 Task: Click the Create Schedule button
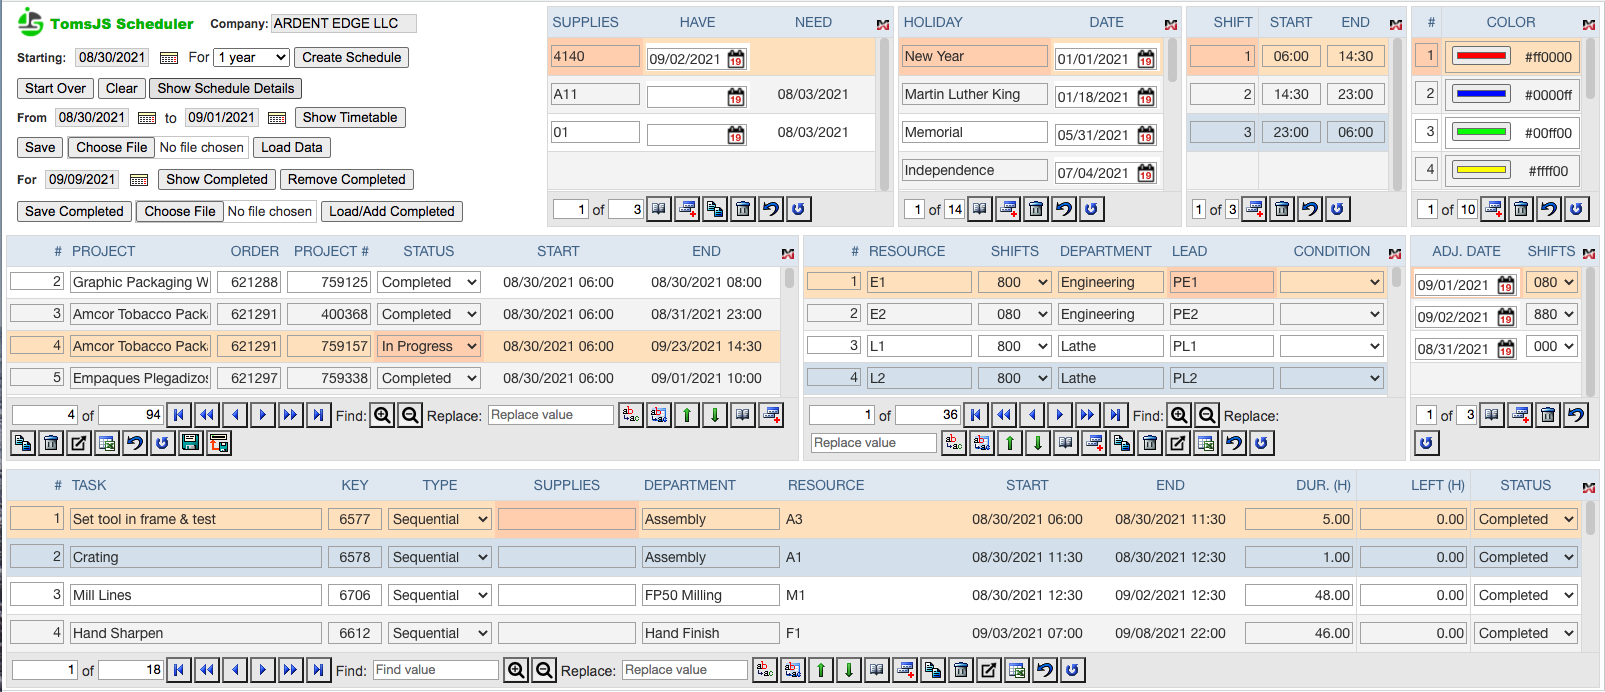pyautogui.click(x=351, y=58)
